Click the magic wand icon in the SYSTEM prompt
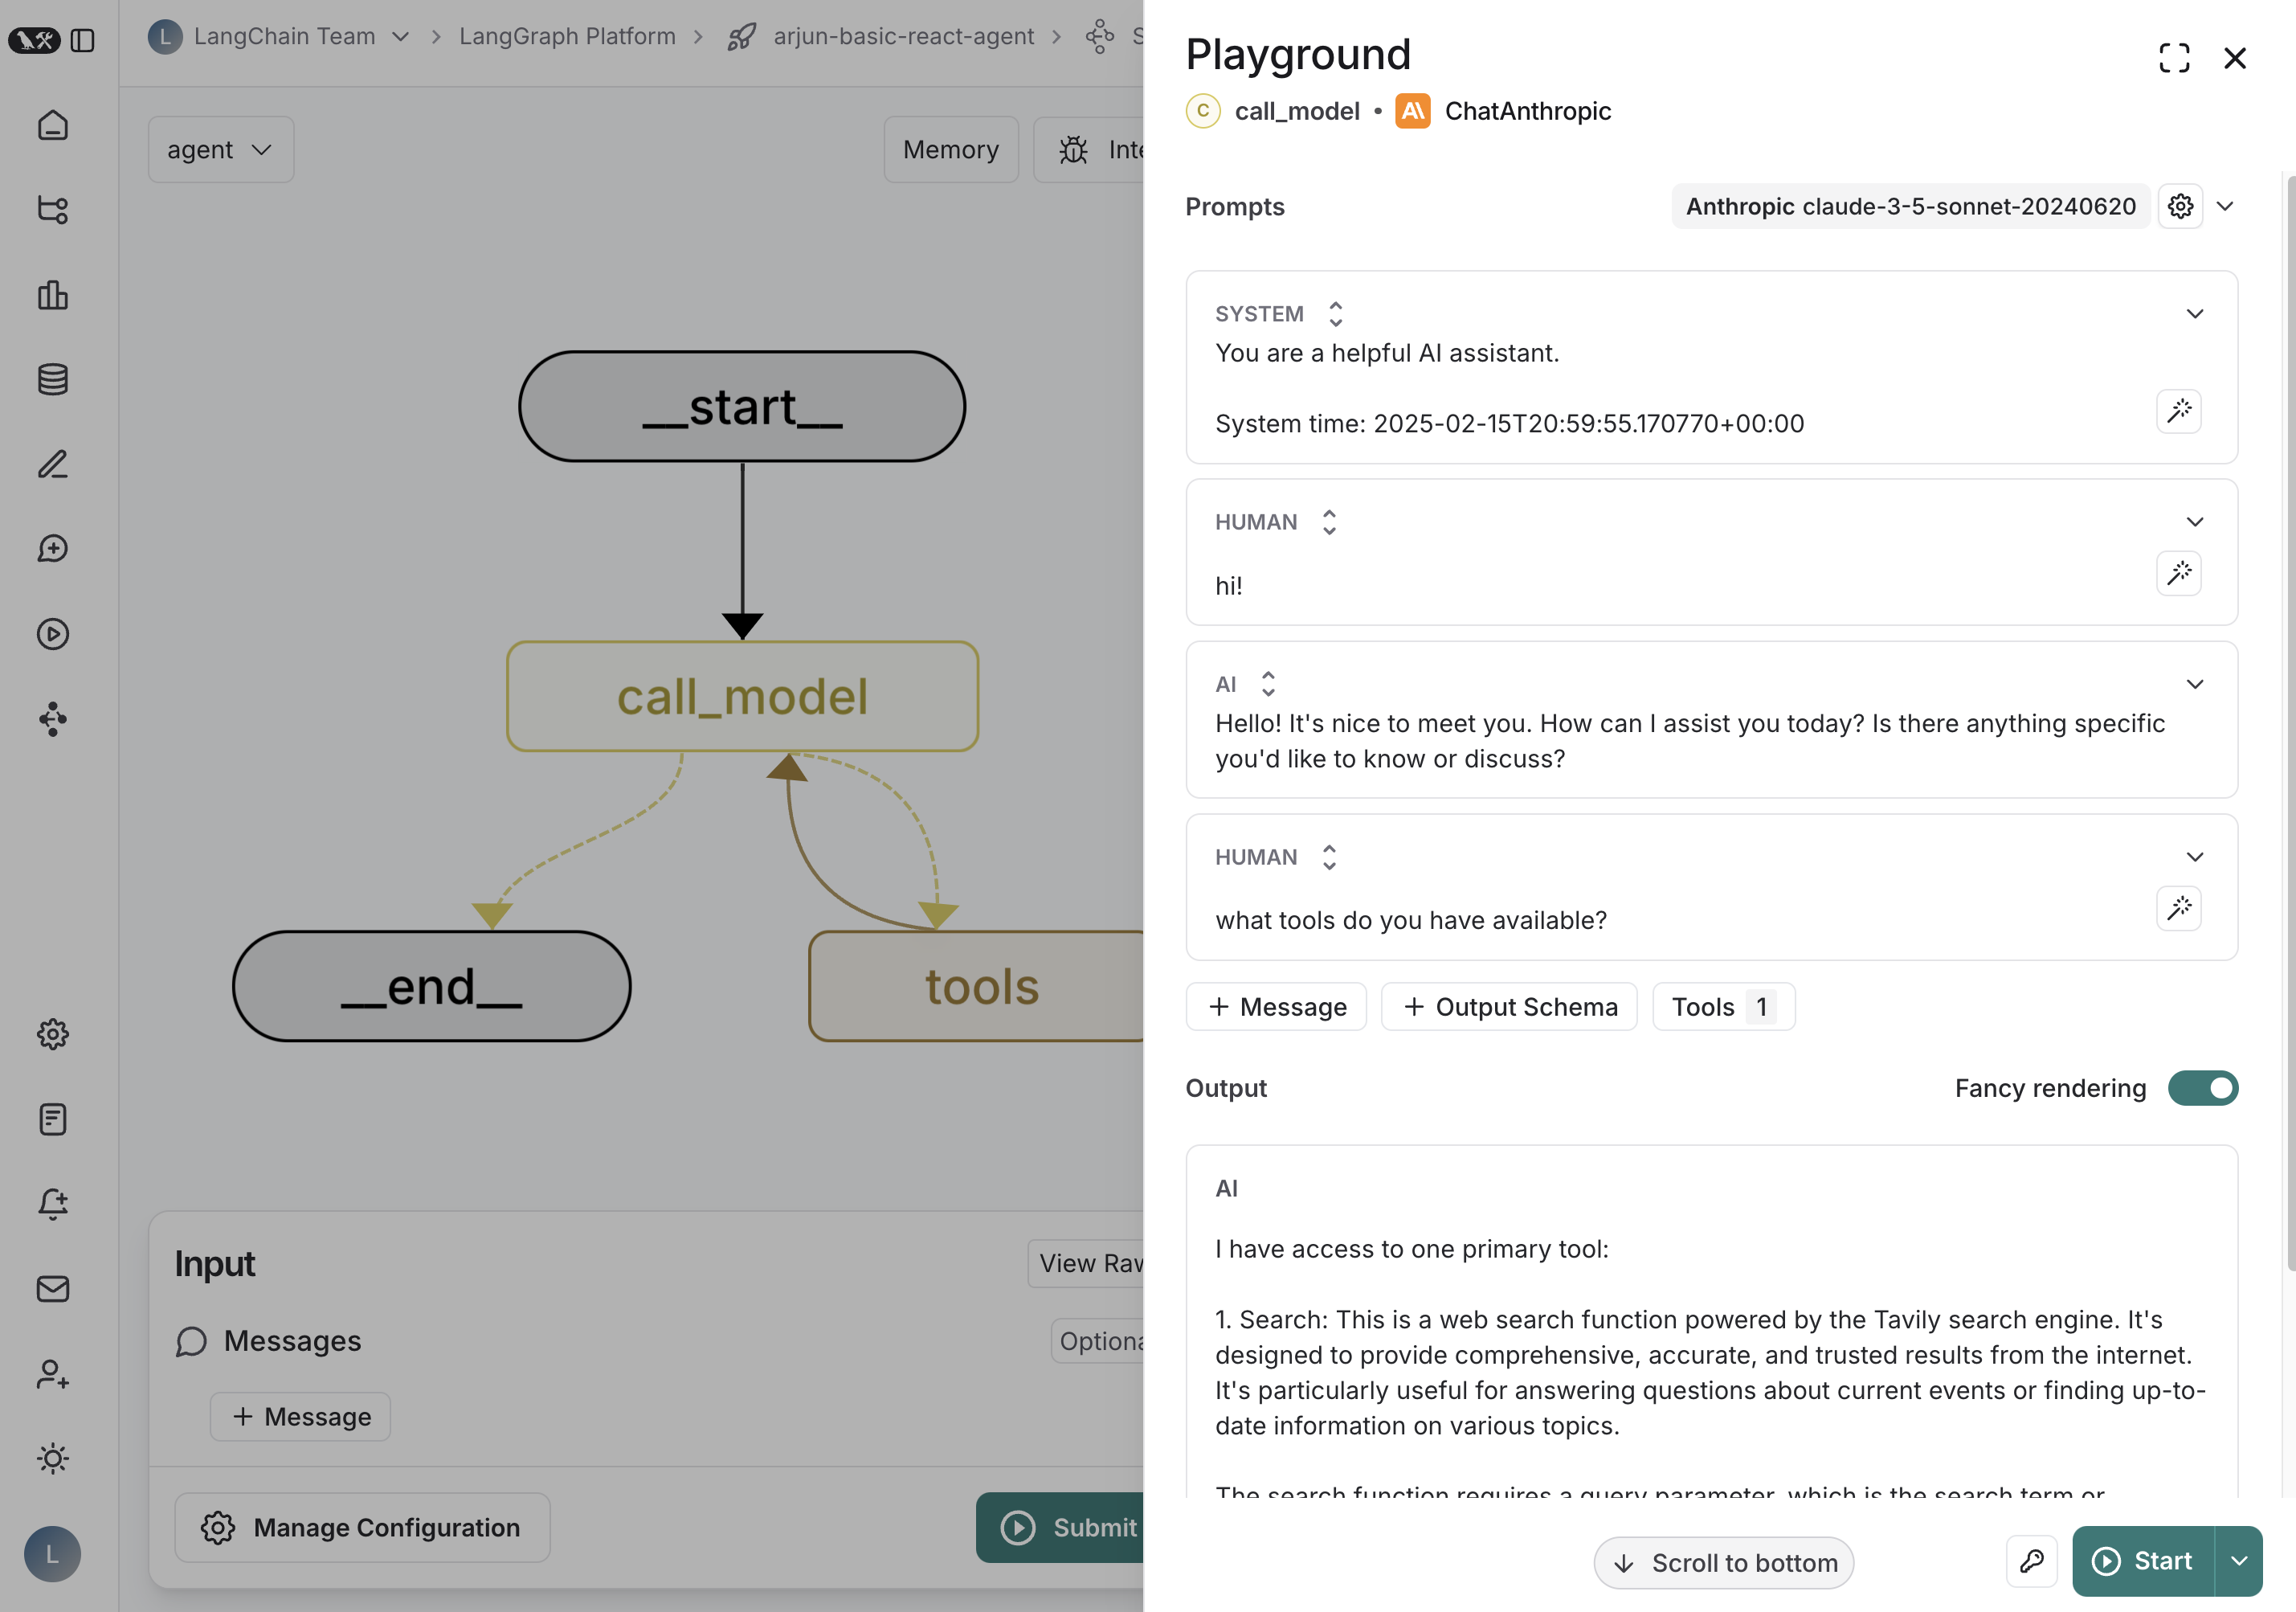 (x=2179, y=411)
